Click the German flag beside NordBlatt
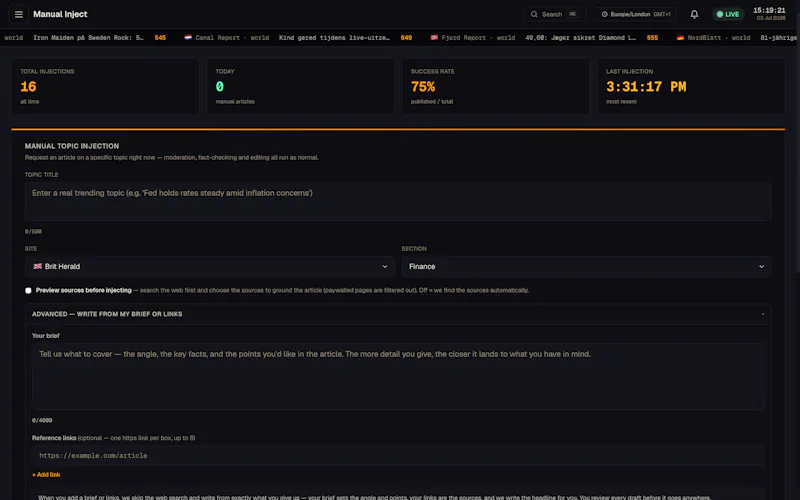 pos(680,37)
